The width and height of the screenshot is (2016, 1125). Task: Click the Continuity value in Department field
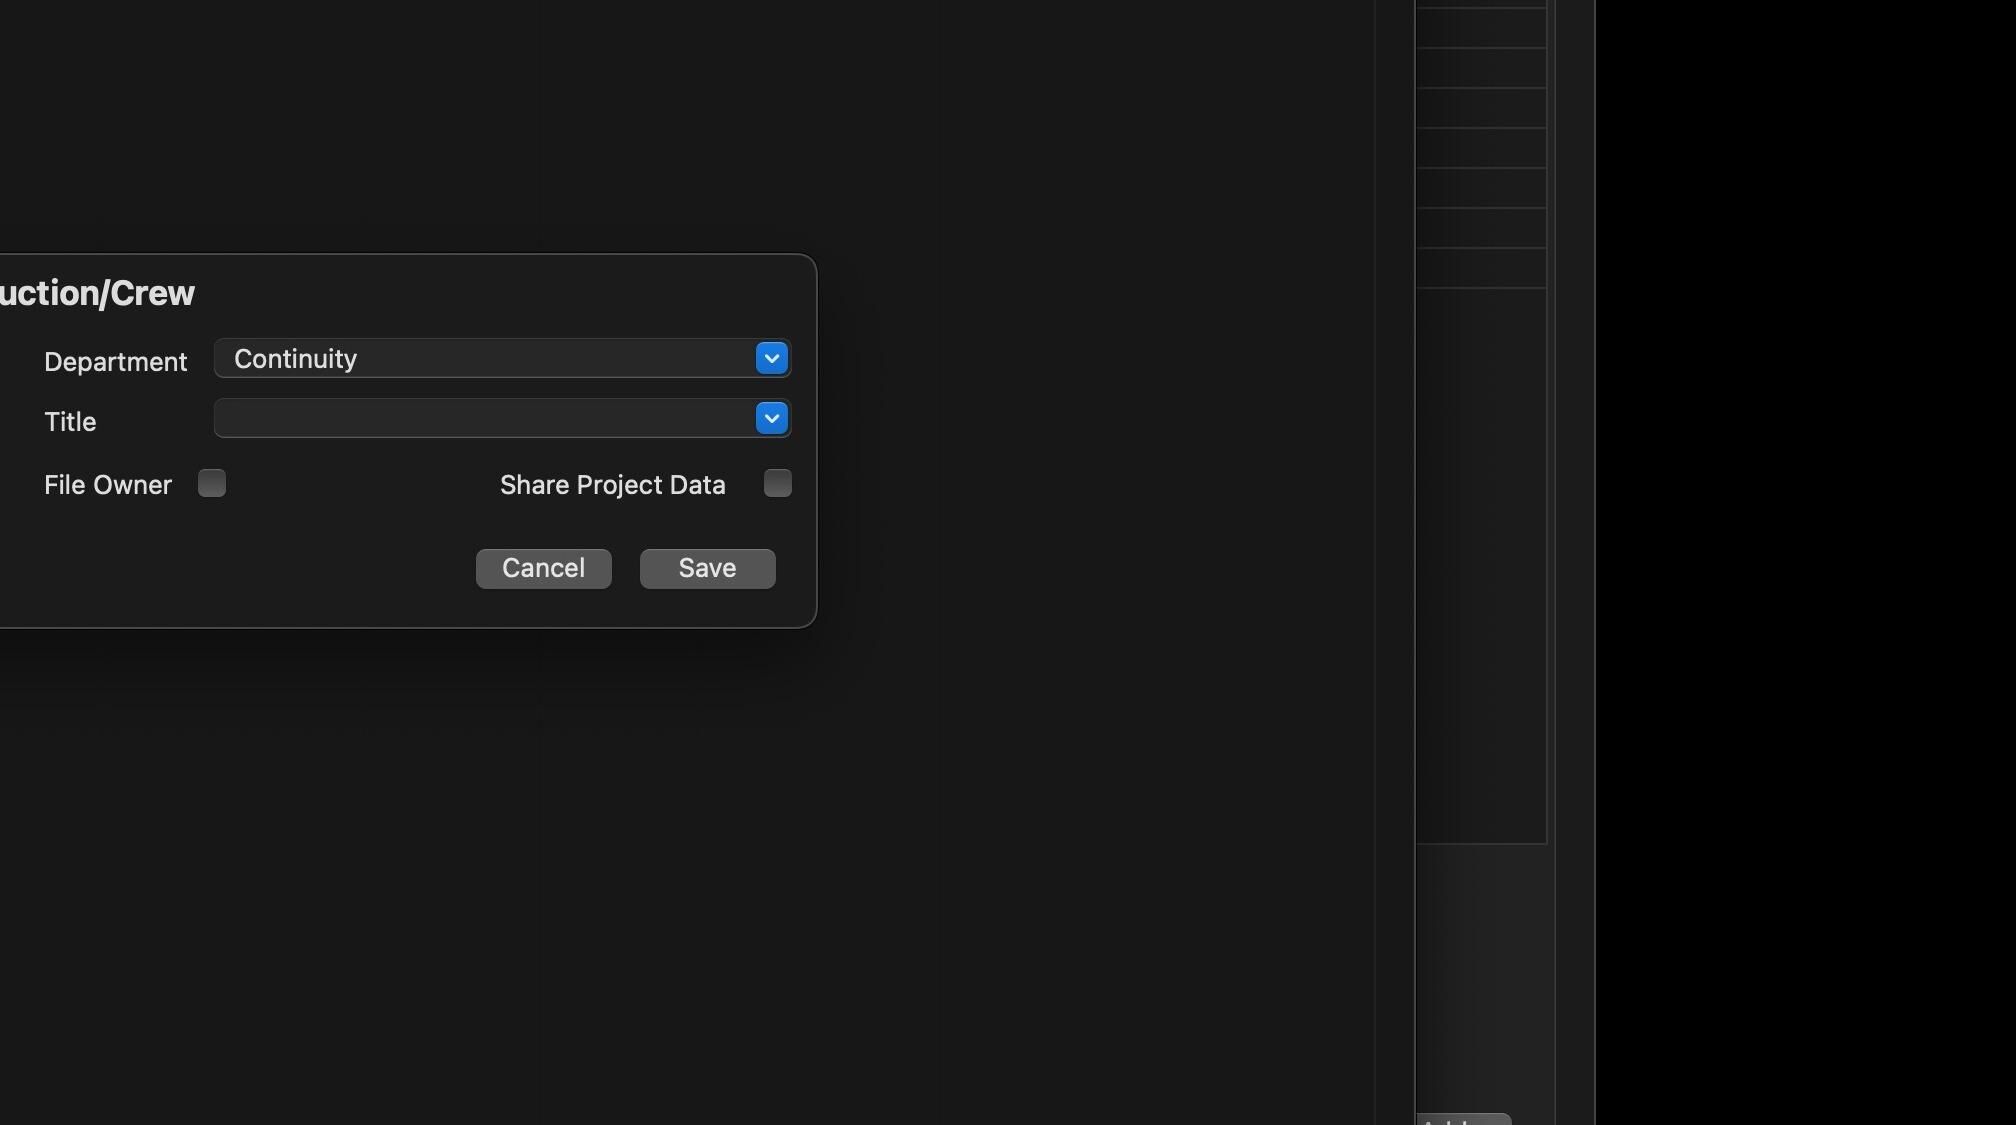pos(295,359)
